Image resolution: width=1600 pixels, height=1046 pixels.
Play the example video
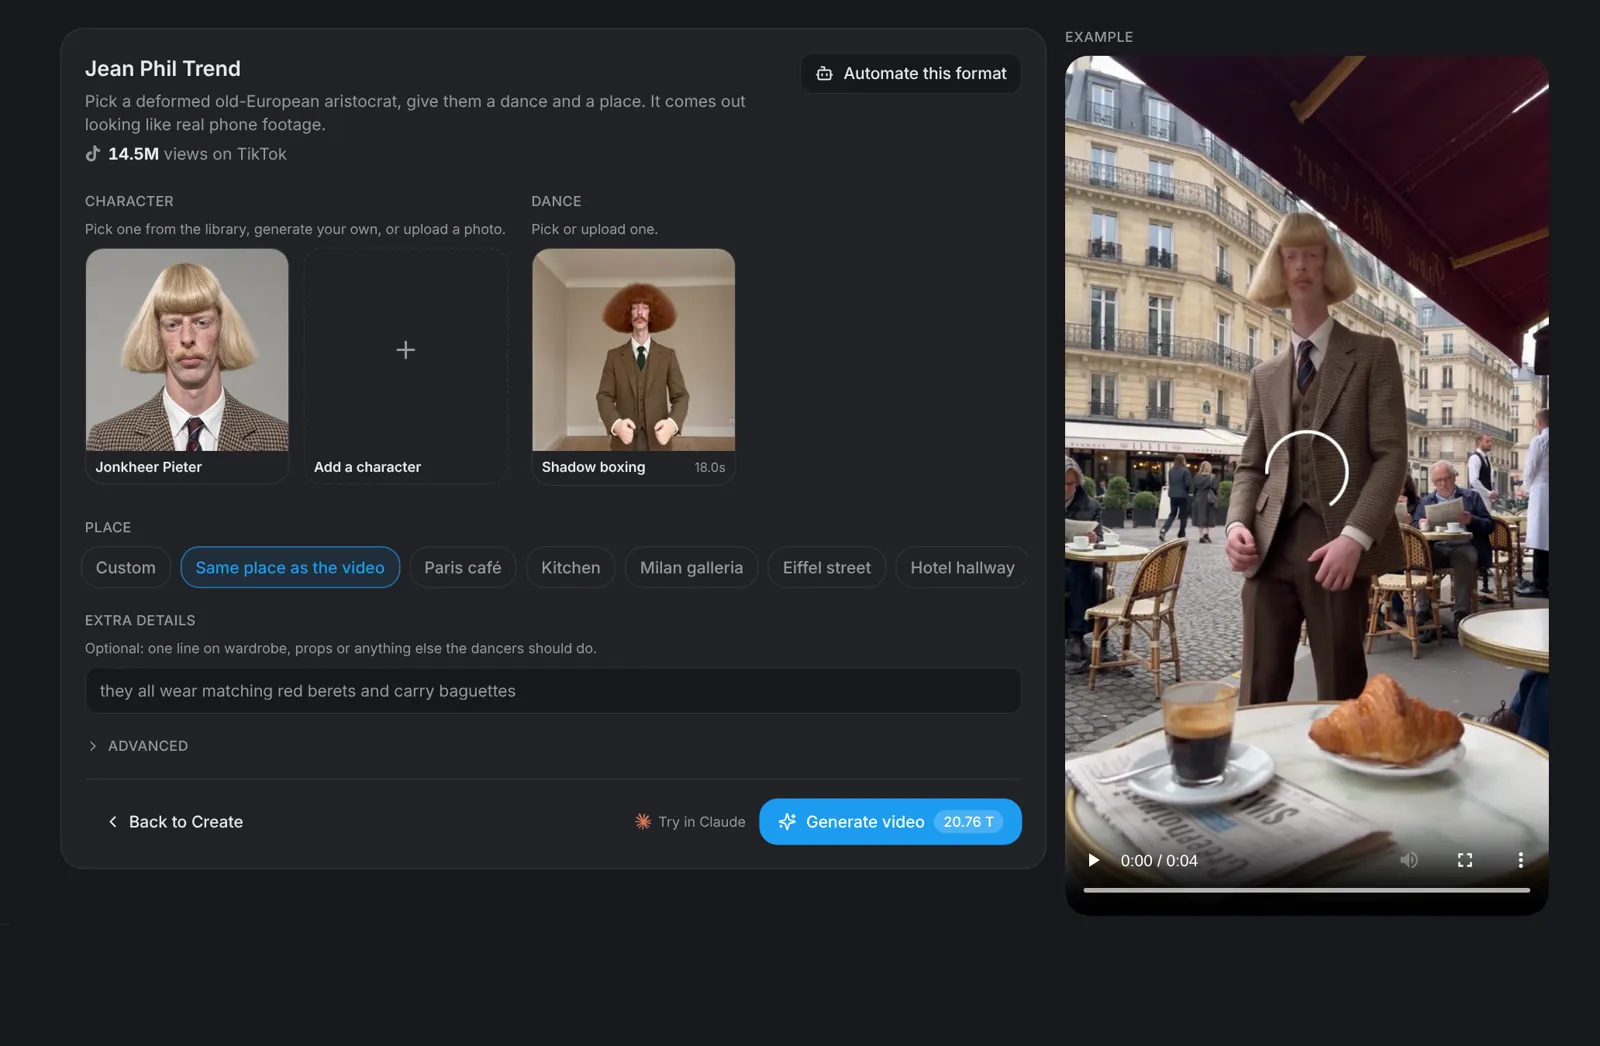click(1093, 860)
